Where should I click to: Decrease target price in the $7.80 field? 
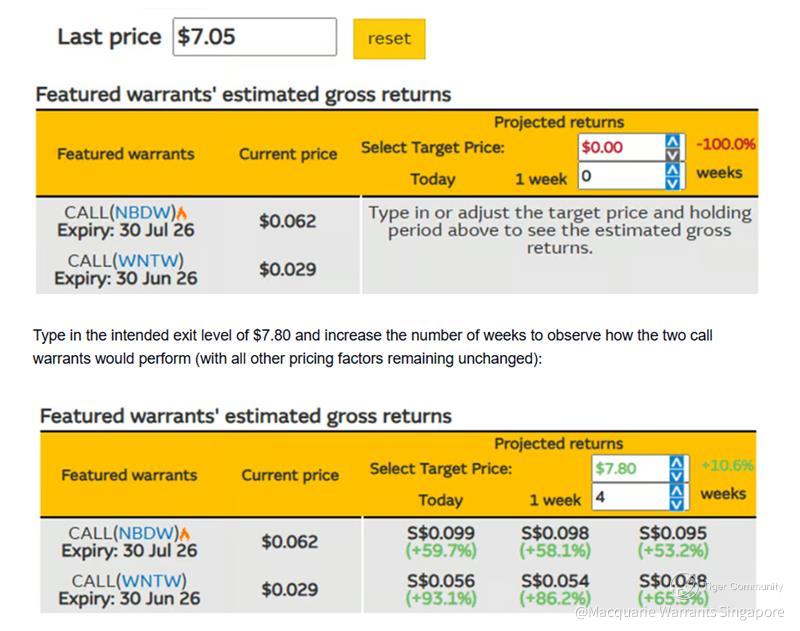679,475
